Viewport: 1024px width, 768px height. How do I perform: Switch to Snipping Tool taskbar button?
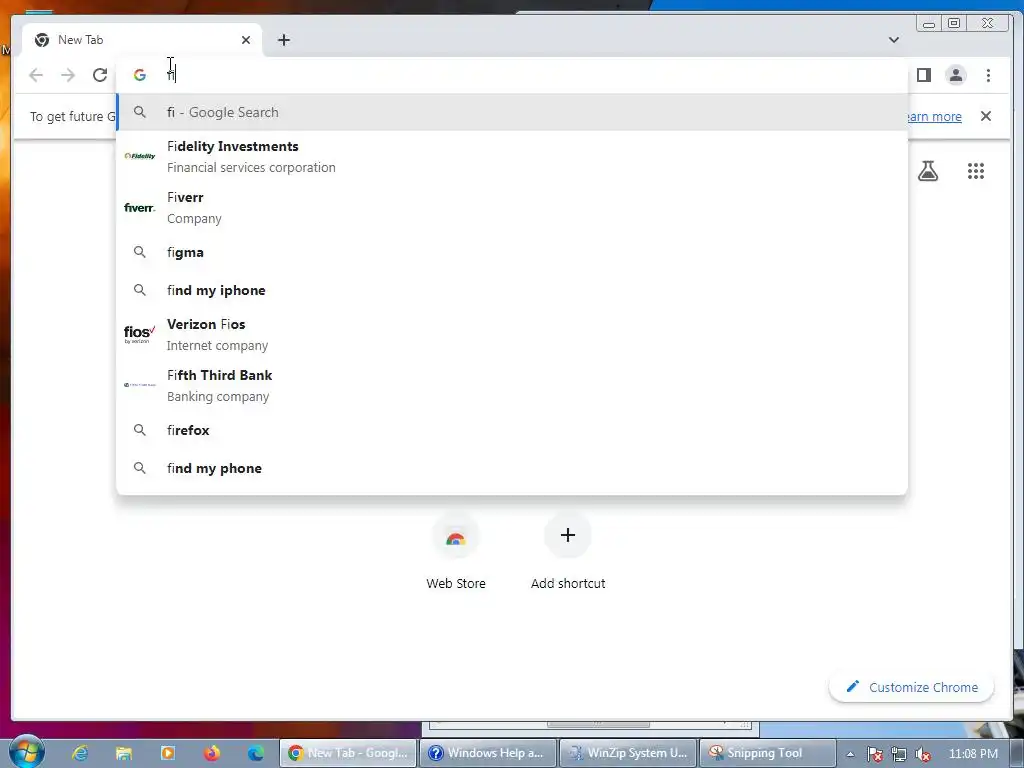767,753
